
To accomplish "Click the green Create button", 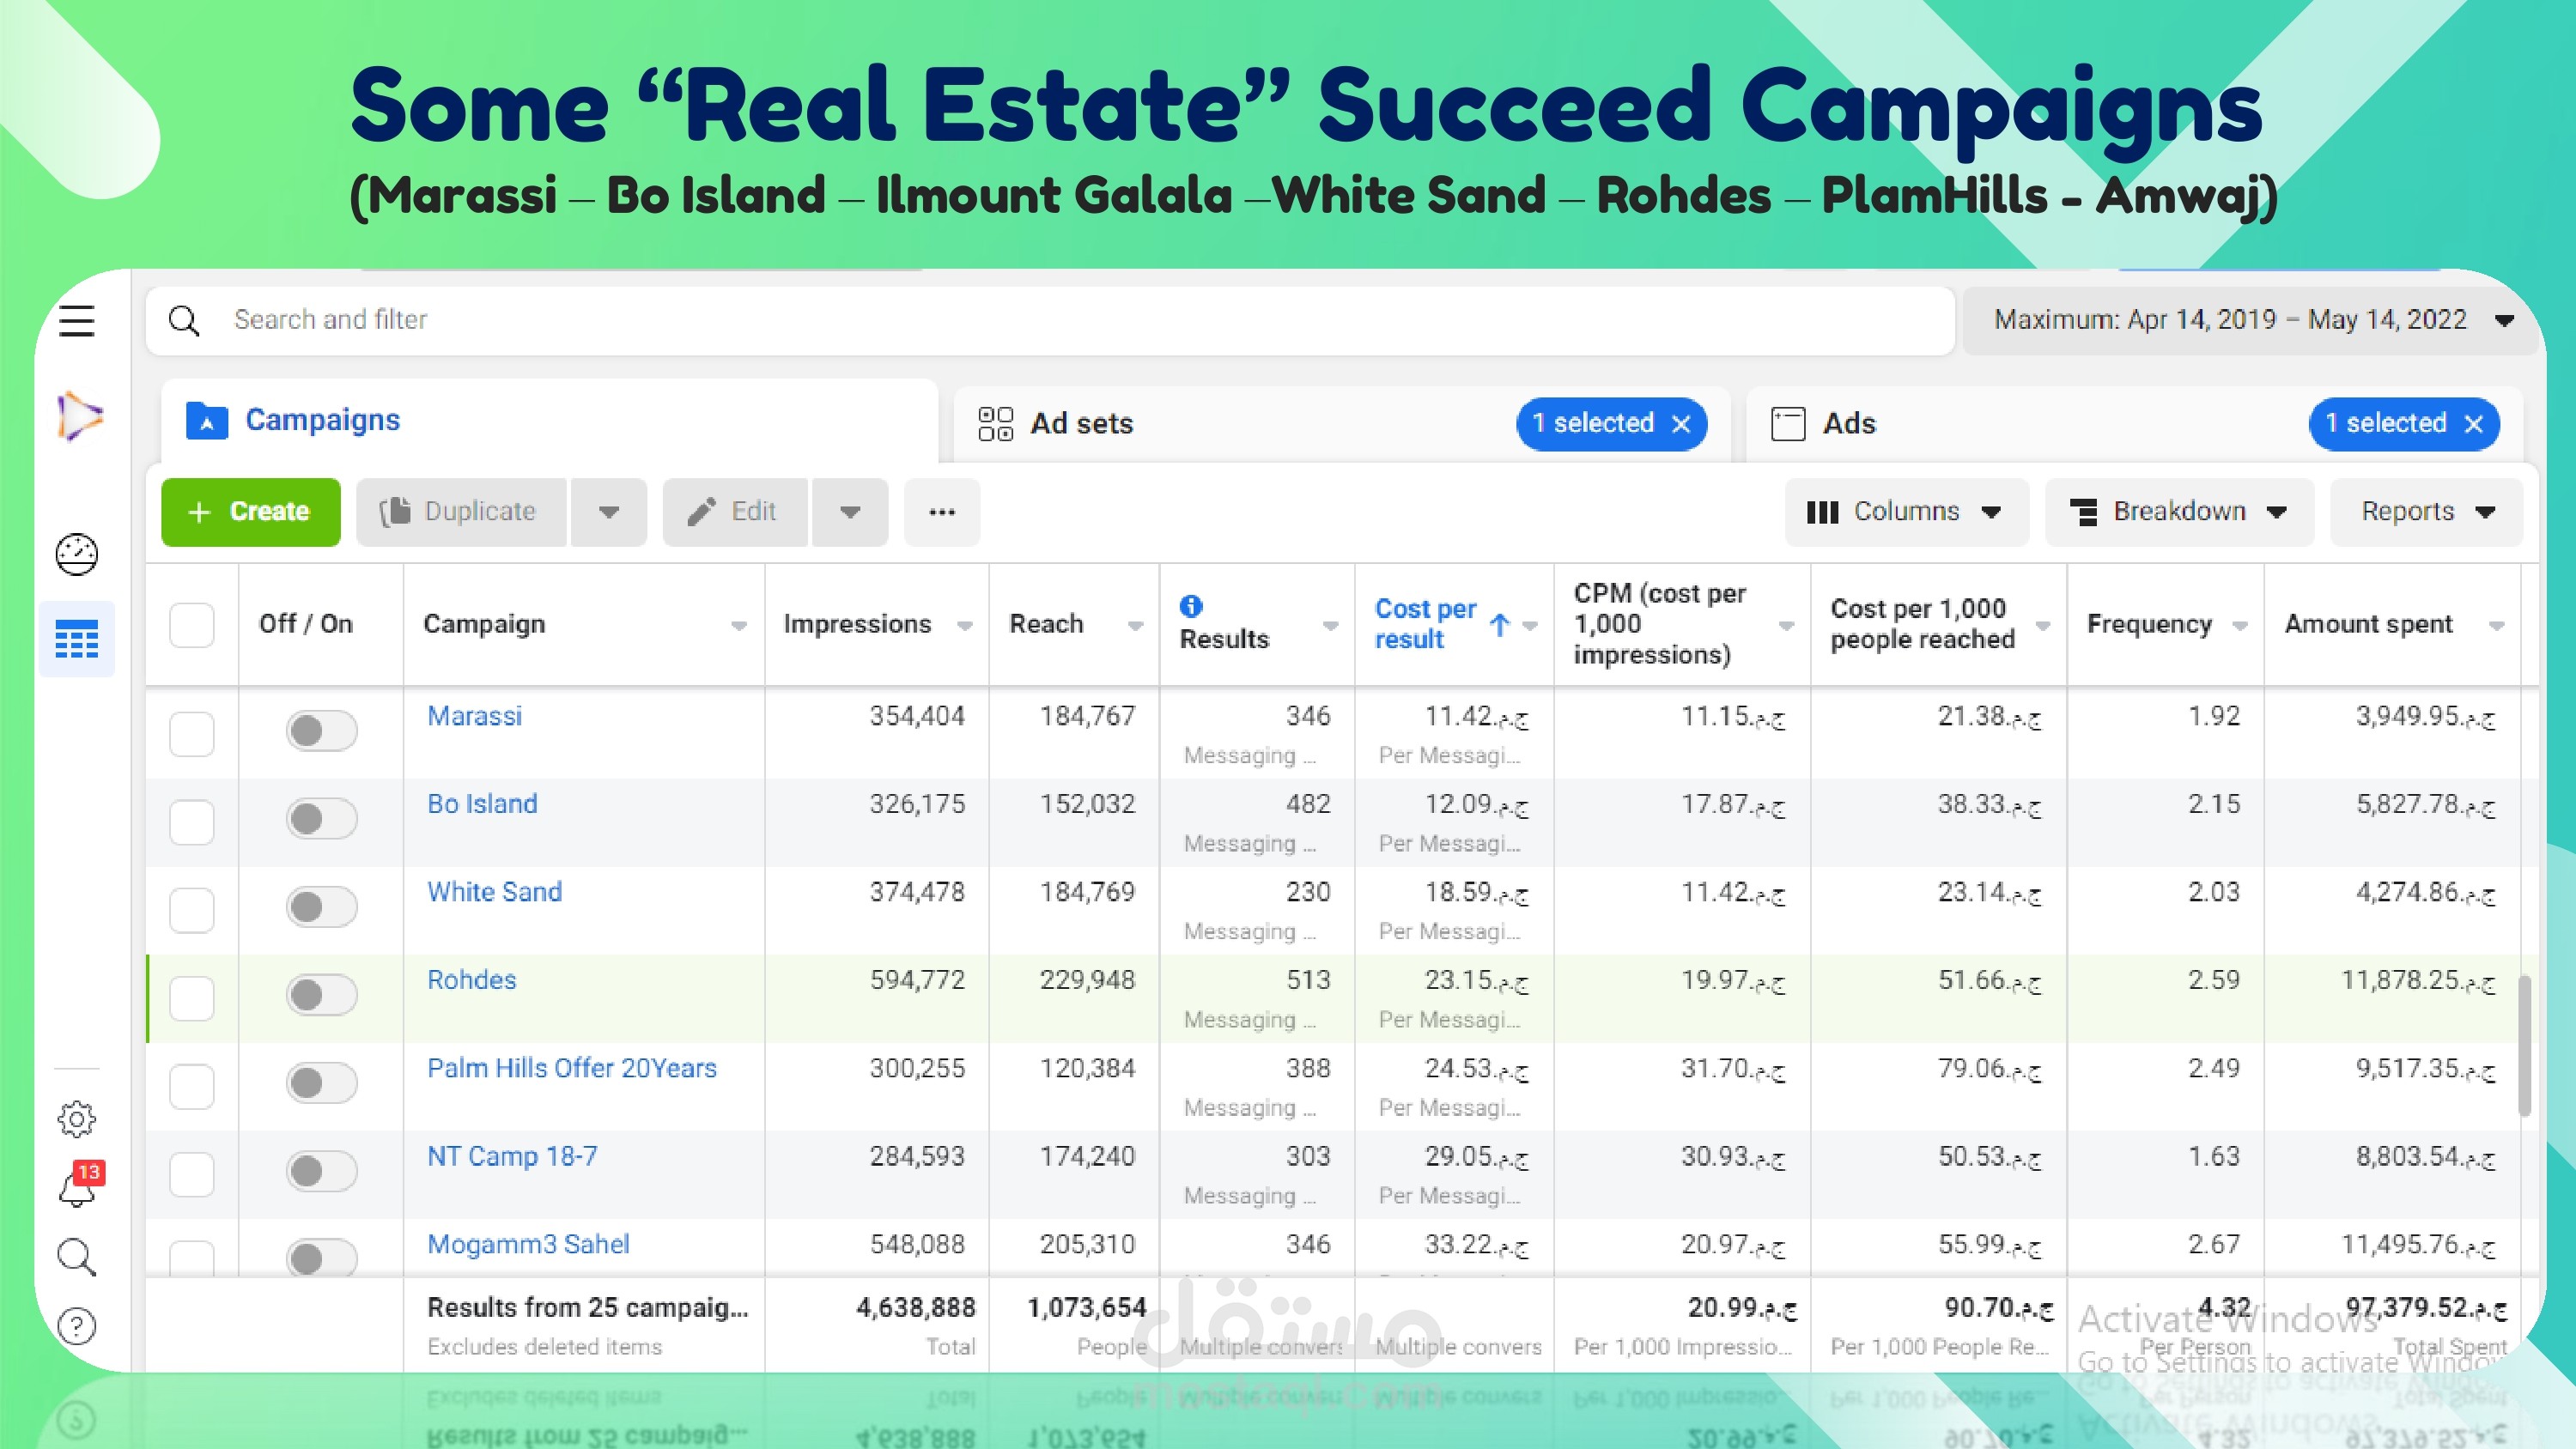I will (251, 512).
